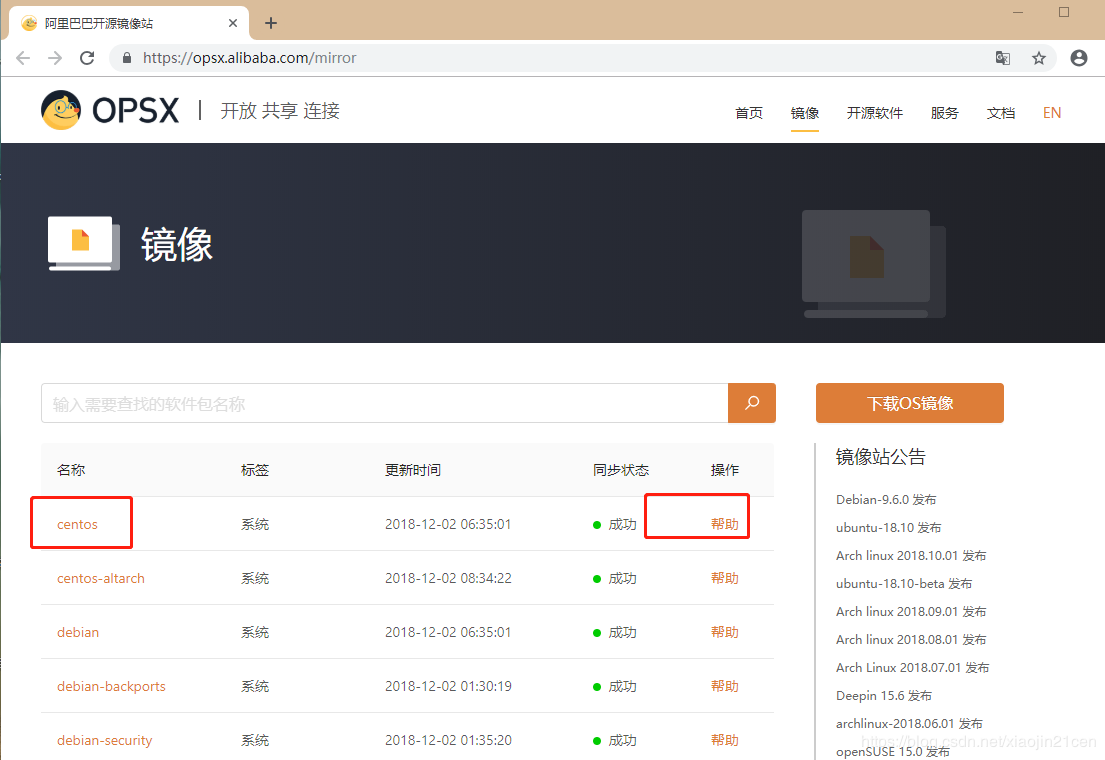
Task: Open a new browser tab
Action: (271, 23)
